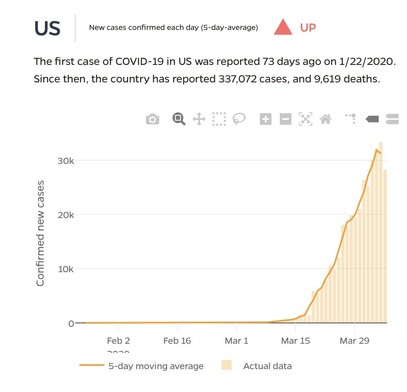The image size is (407, 392).
Task: Activate the Pan arrows tool
Action: point(199,119)
